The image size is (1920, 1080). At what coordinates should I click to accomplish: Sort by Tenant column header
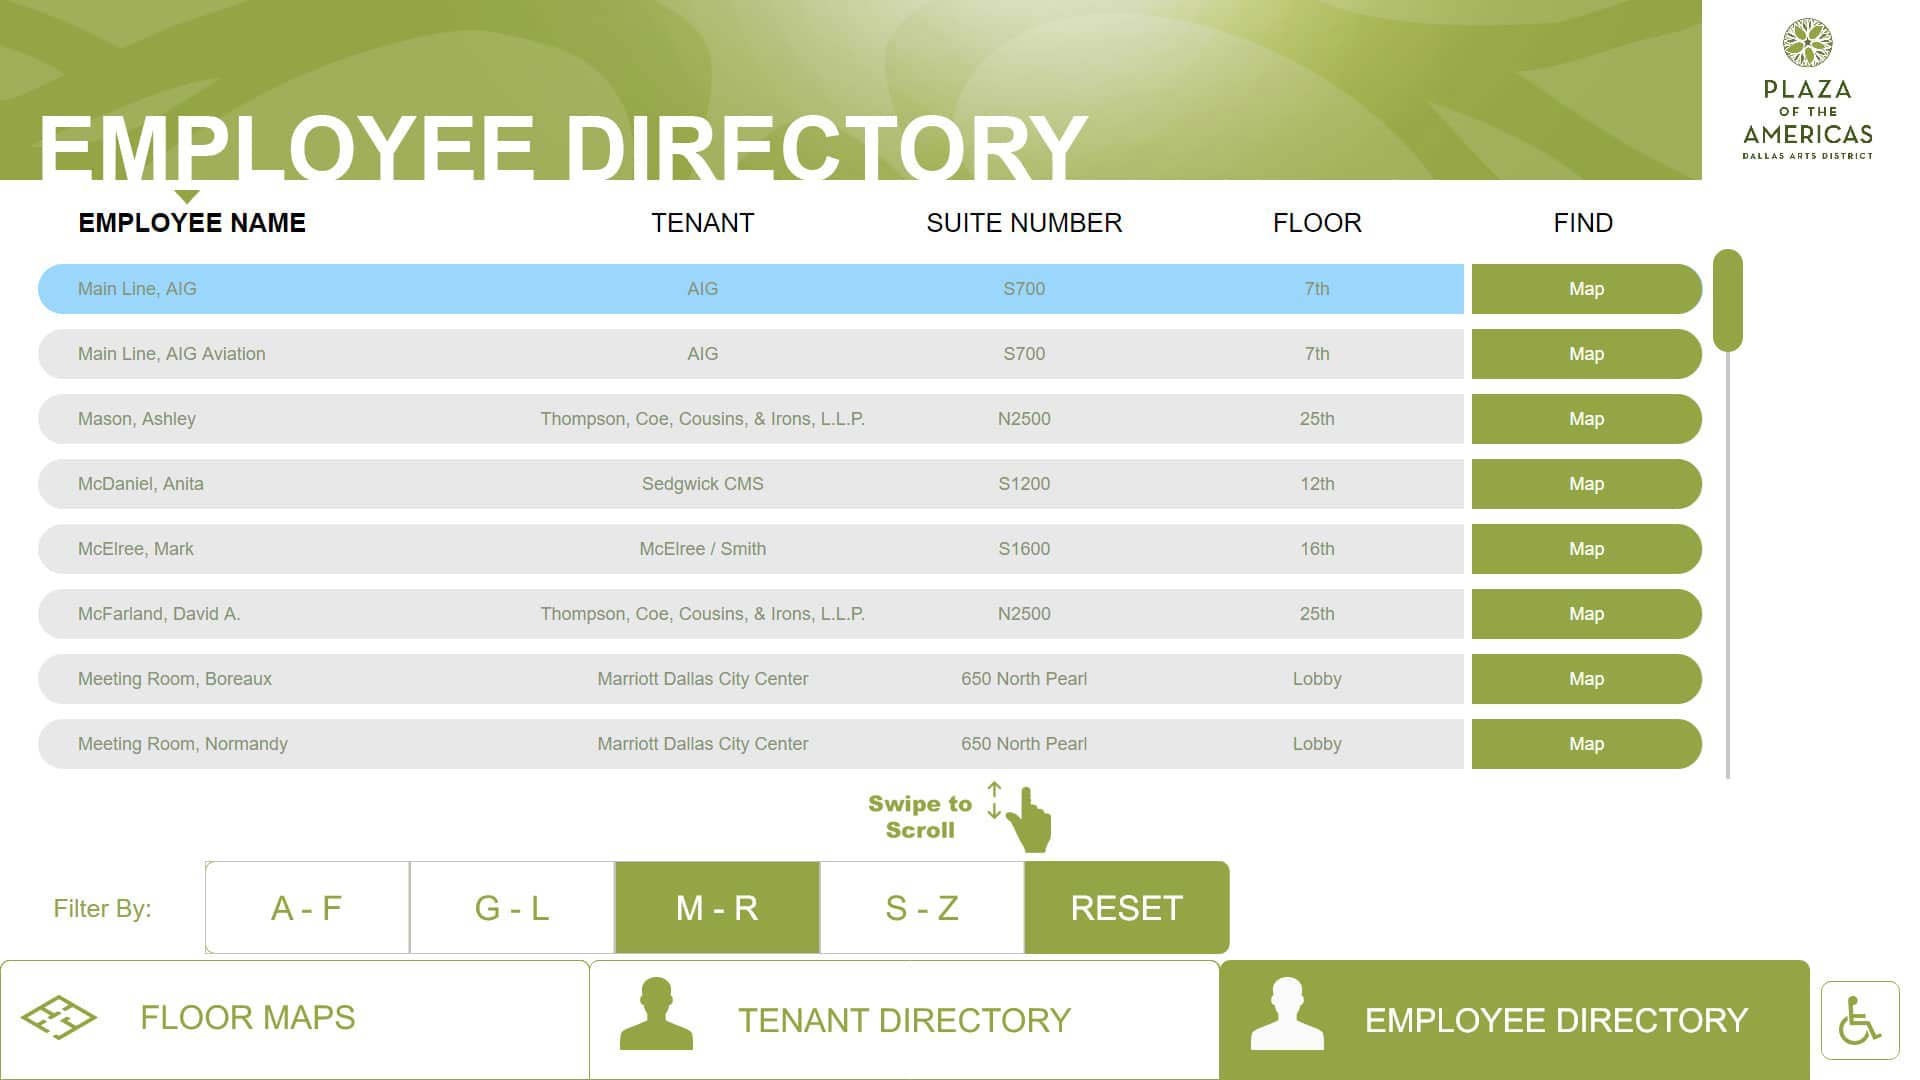coord(703,223)
